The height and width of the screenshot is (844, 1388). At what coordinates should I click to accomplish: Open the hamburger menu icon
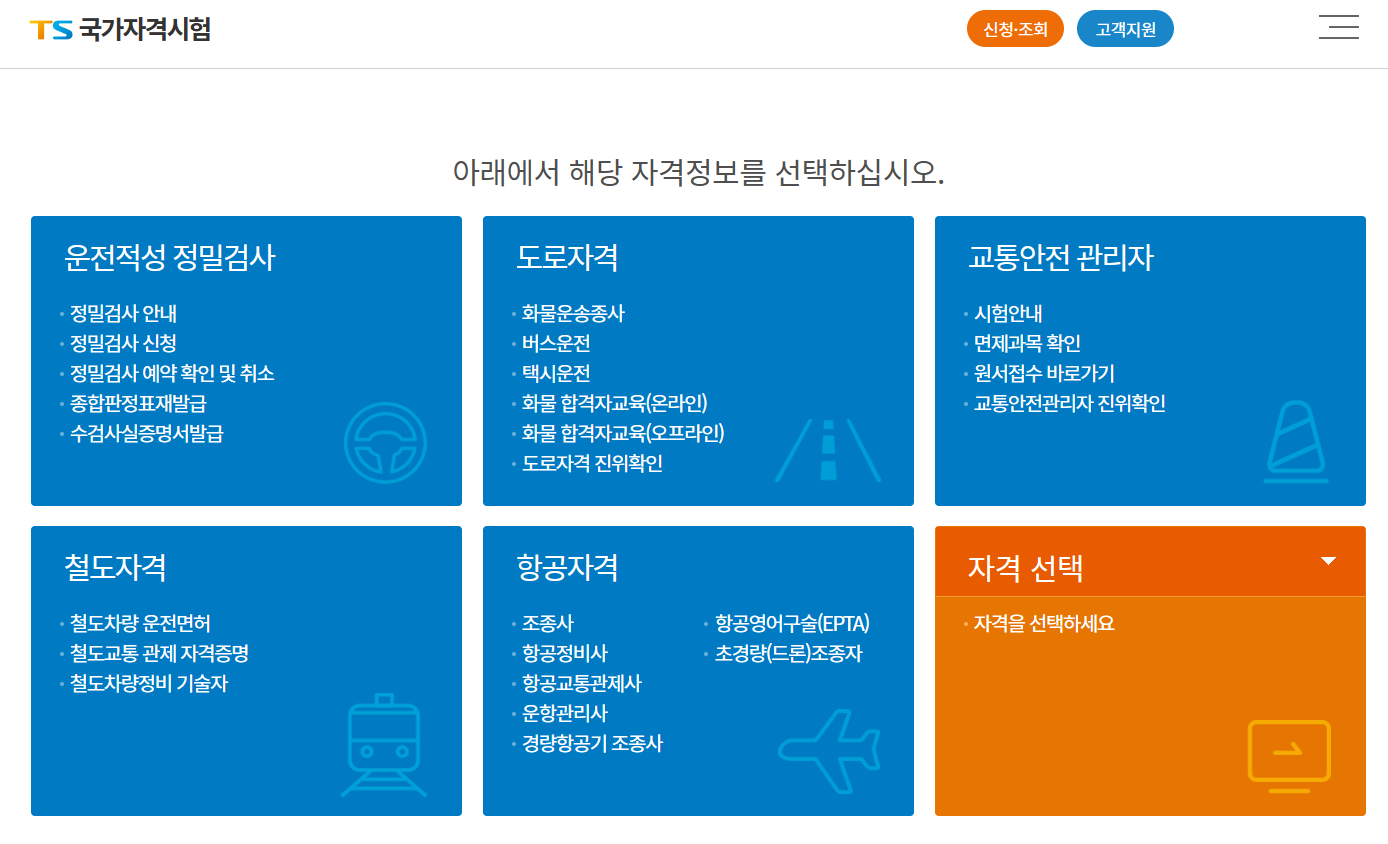(1338, 27)
